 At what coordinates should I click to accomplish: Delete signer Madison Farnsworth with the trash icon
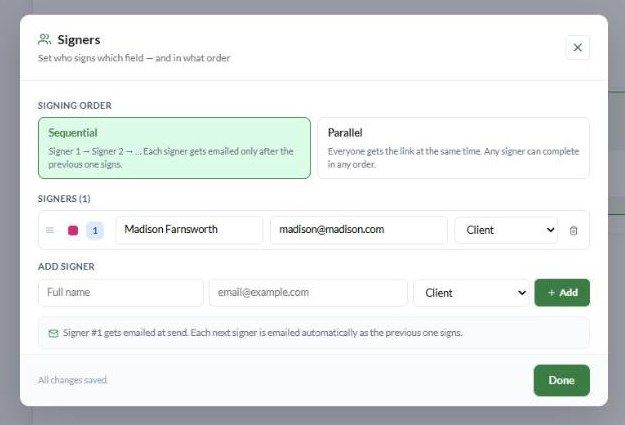pos(573,230)
